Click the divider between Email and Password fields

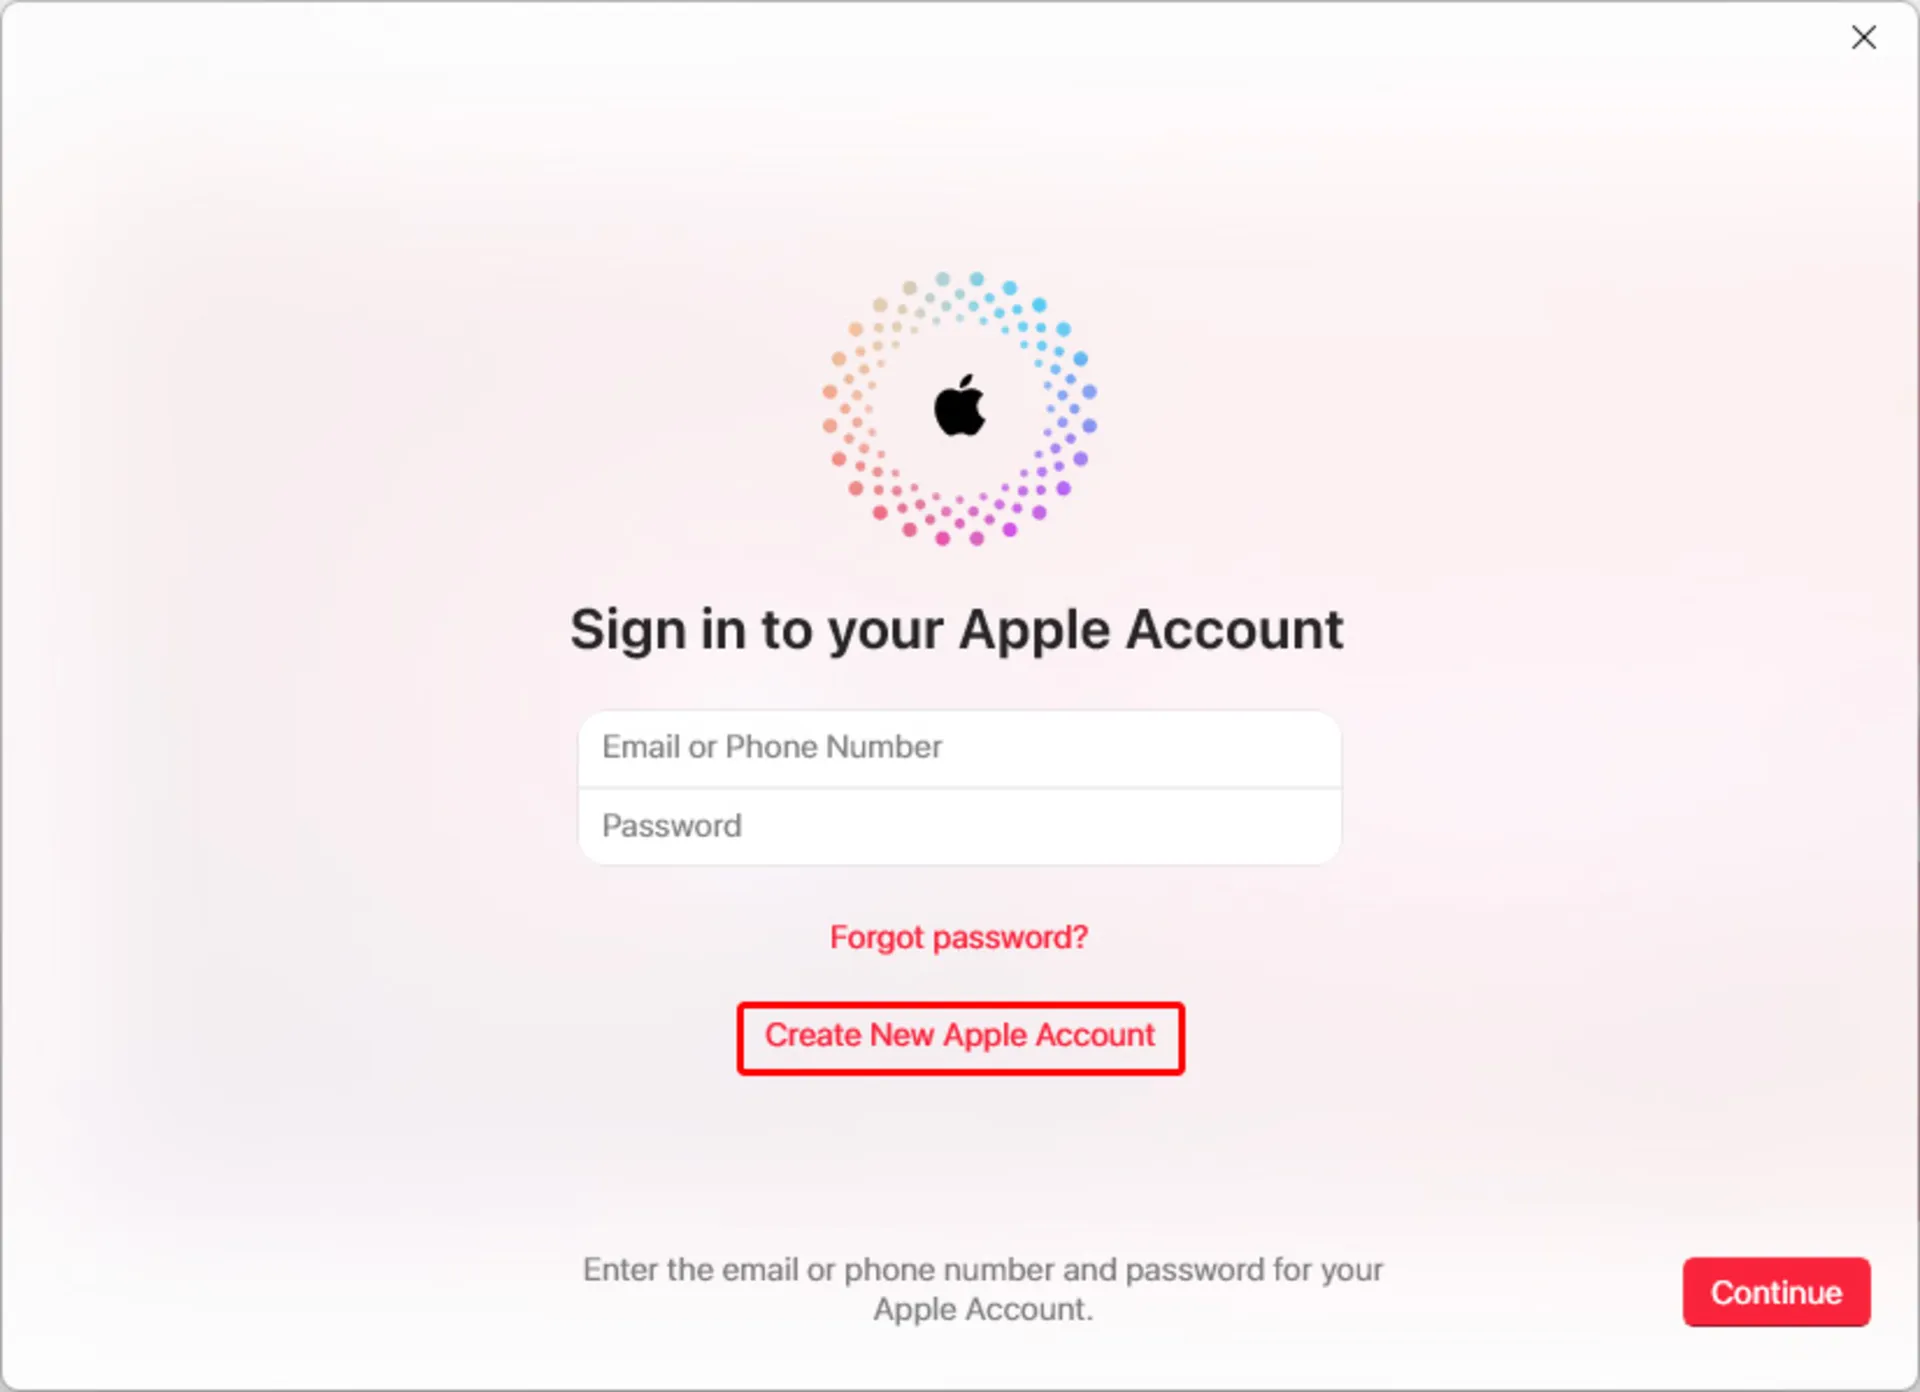tap(959, 788)
